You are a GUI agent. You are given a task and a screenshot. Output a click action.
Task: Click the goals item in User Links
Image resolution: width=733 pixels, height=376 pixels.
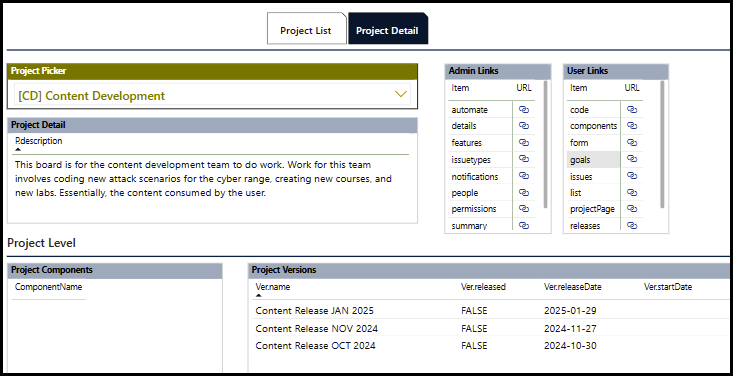pos(580,159)
